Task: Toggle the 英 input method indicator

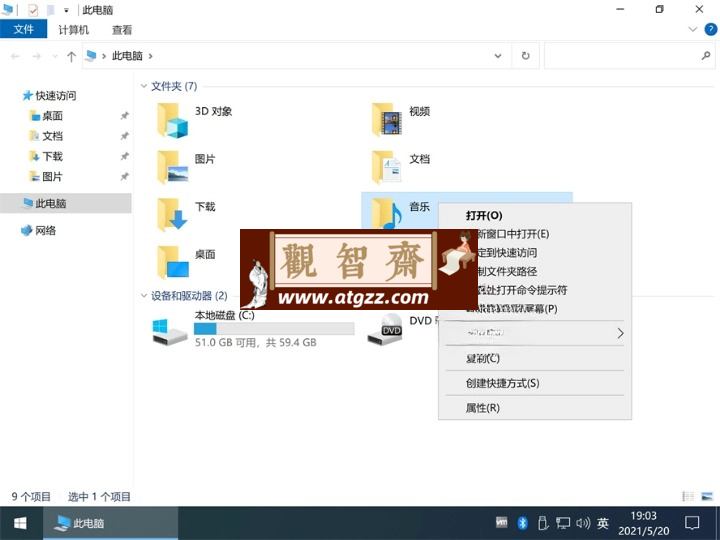Action: pos(603,523)
